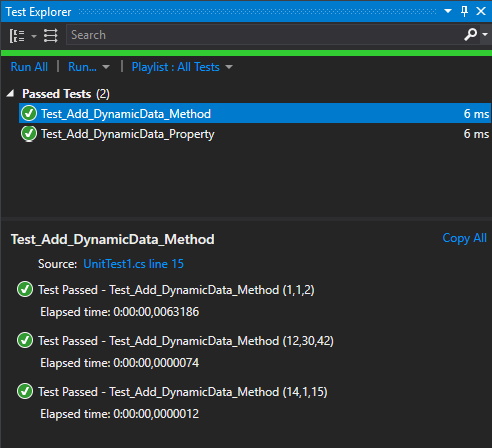Click the passed icon for result (12,30,42)
The height and width of the screenshot is (448, 492).
[x=25, y=340]
